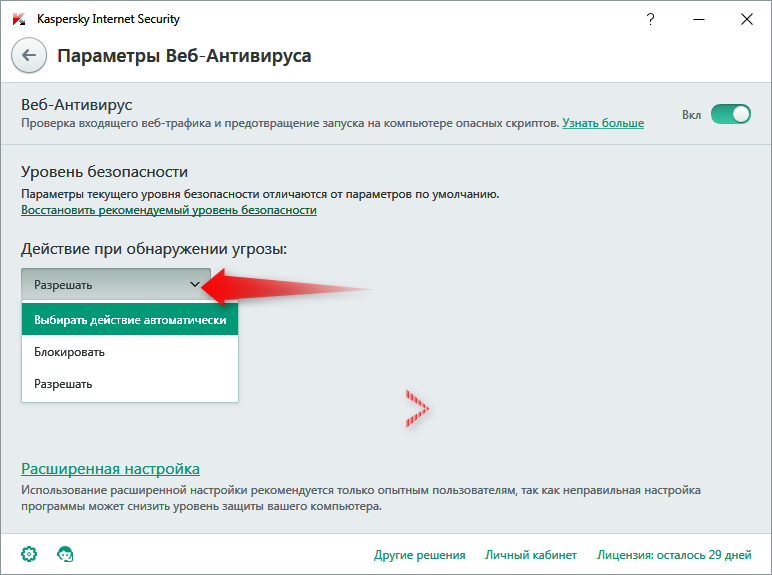The image size is (772, 575).
Task: Choose 'Блокировать' from the list
Action: tap(130, 352)
